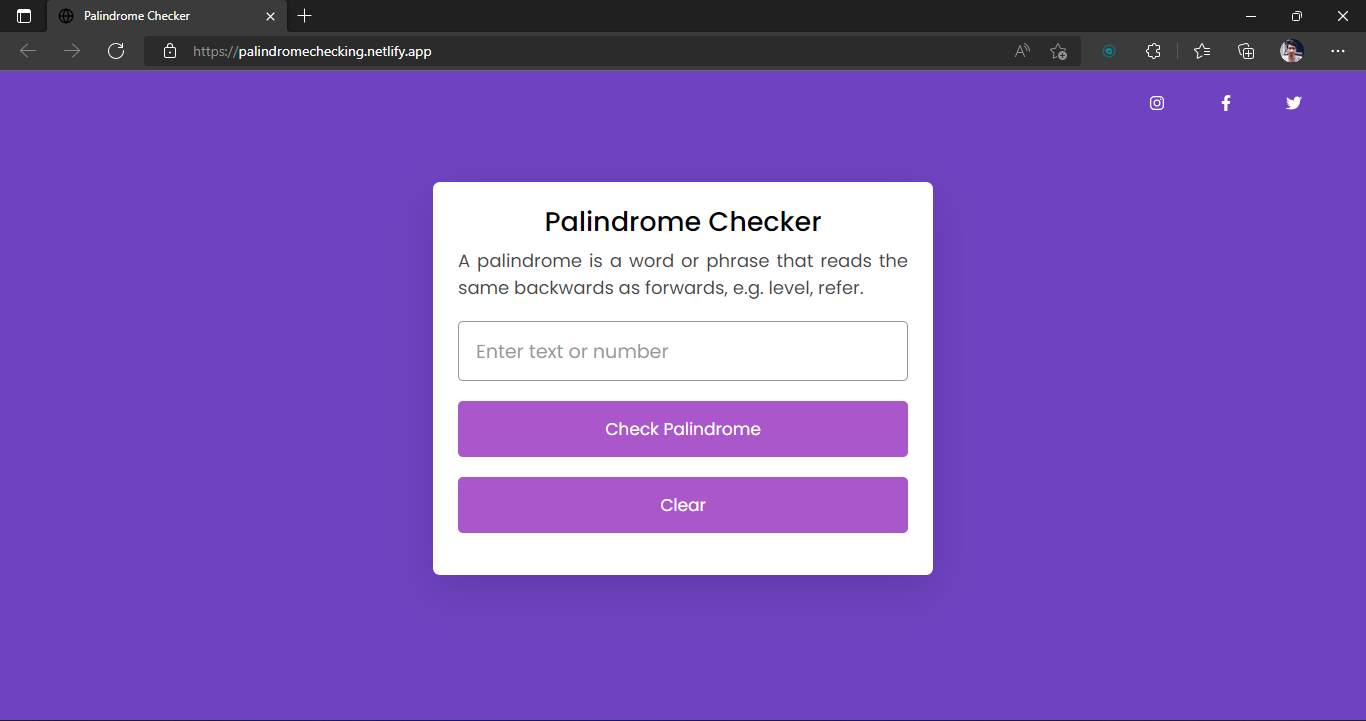Open the Browser Essentials icon
The image size is (1366, 721).
point(1153,51)
